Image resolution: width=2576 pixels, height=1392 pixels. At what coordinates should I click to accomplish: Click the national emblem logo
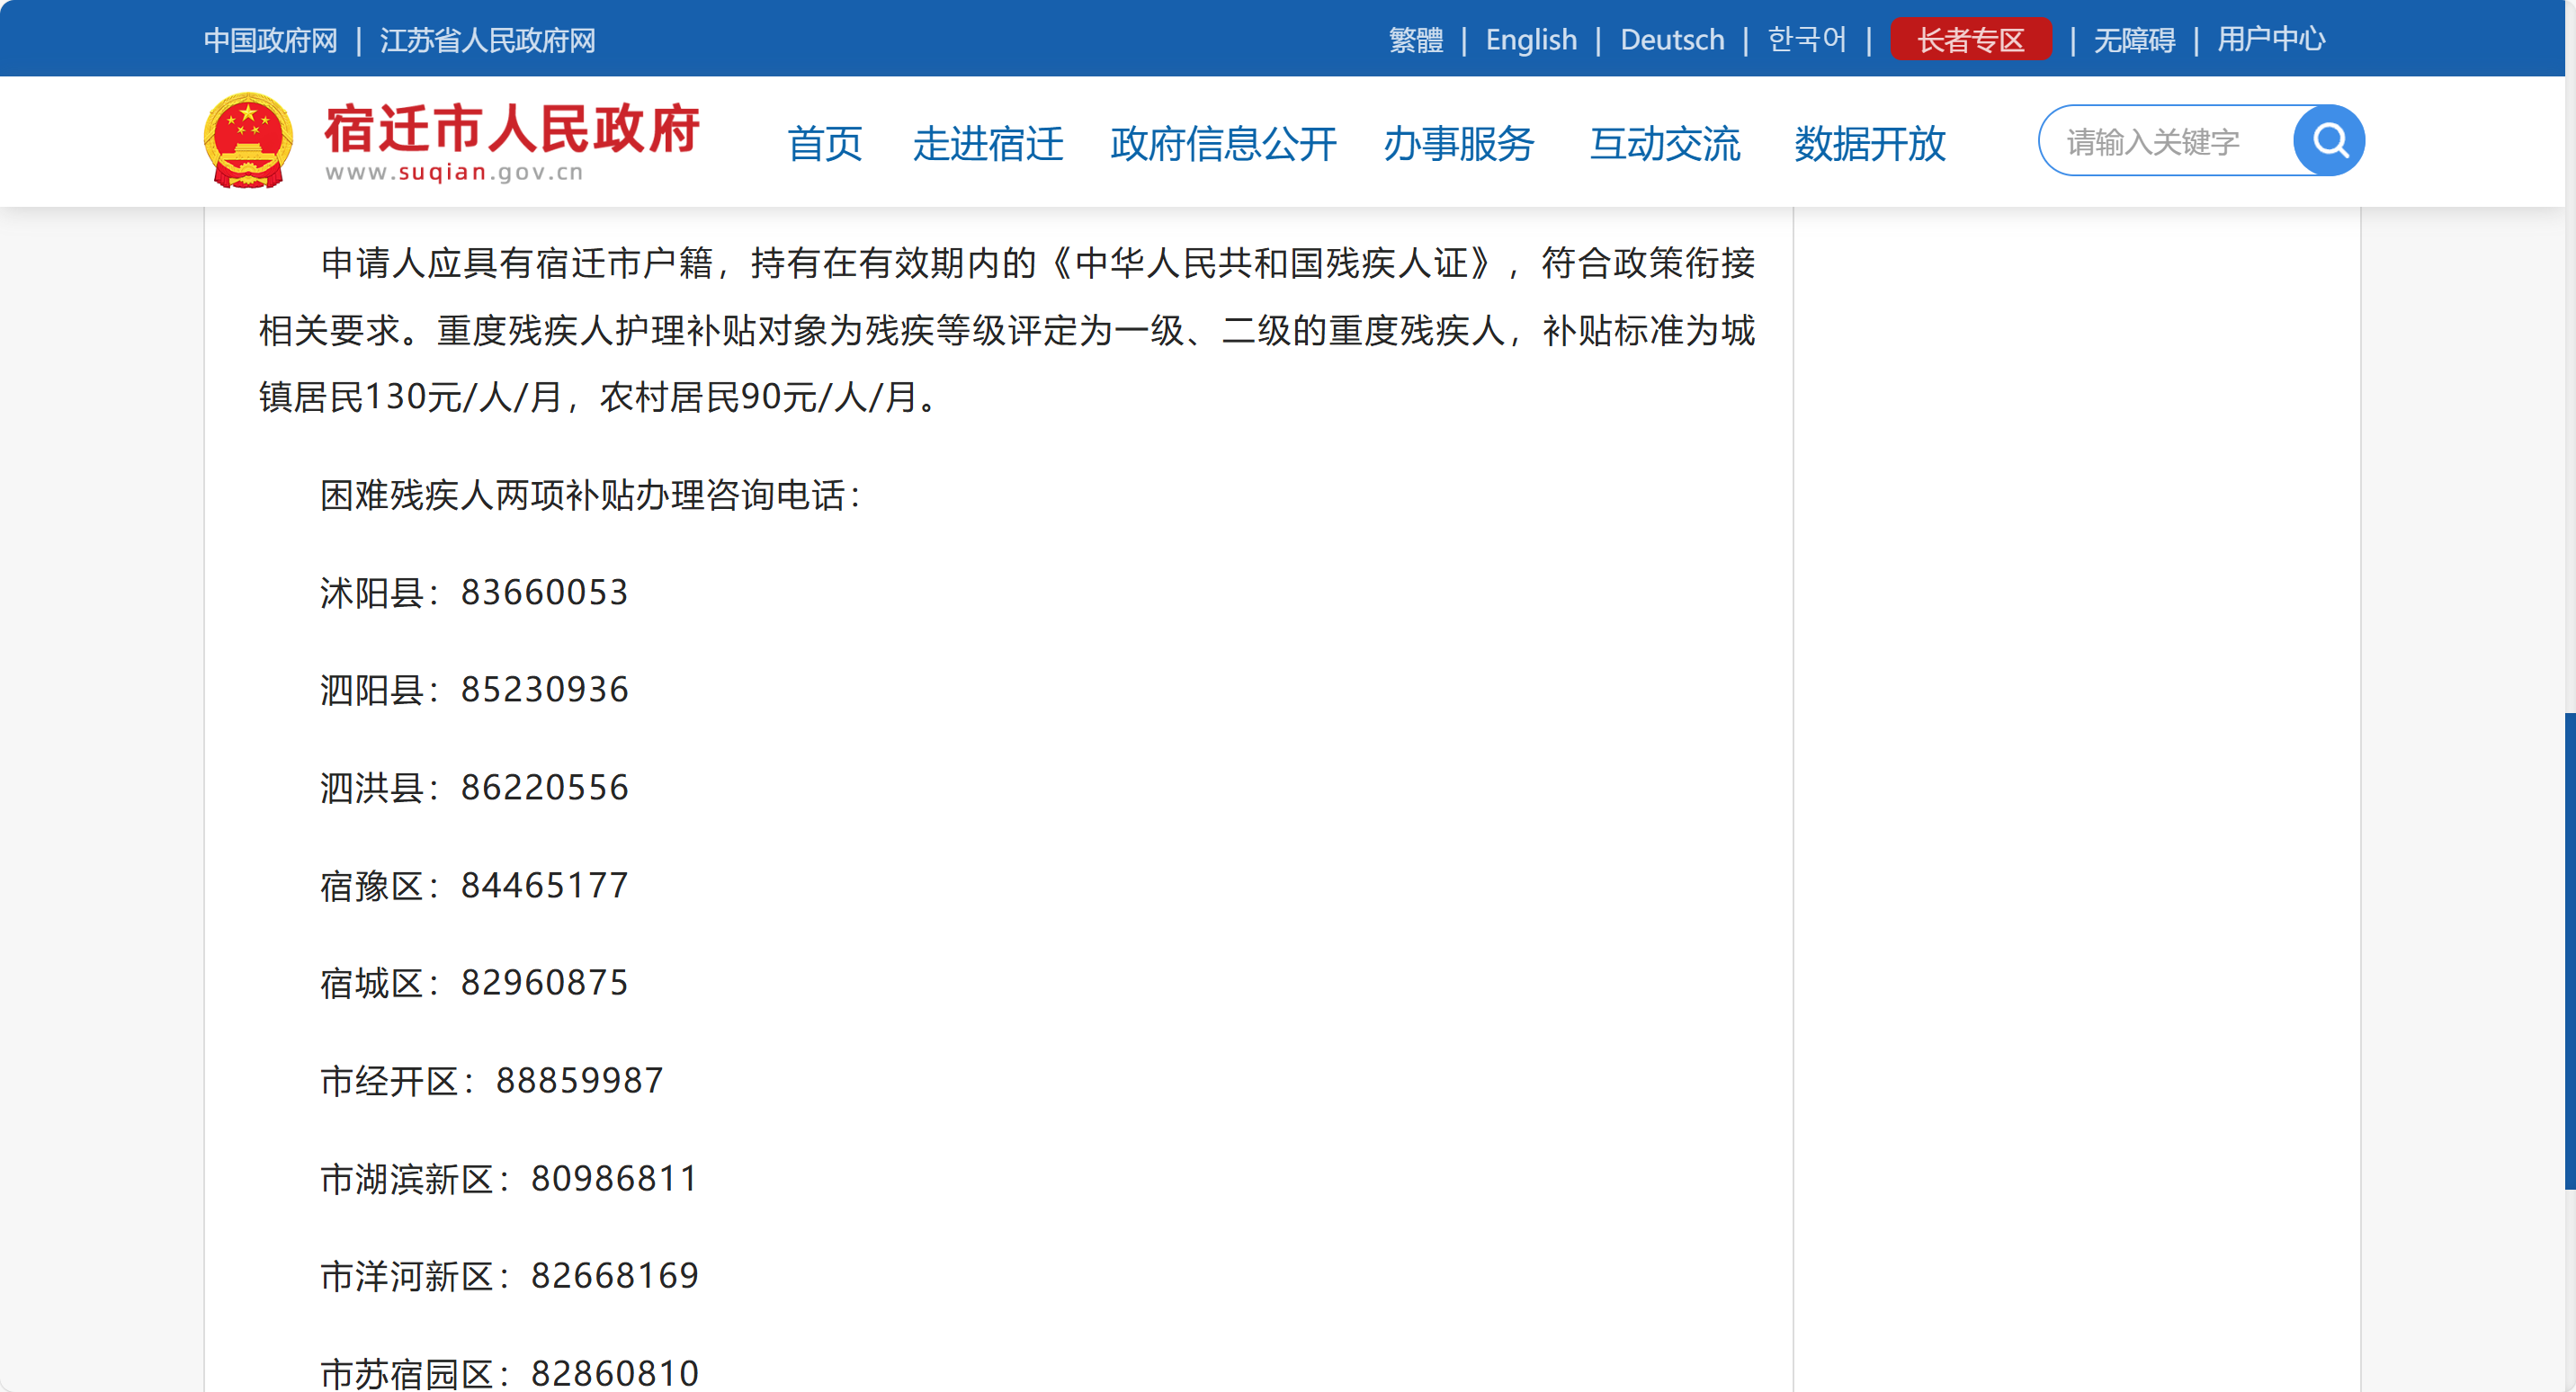tap(248, 141)
